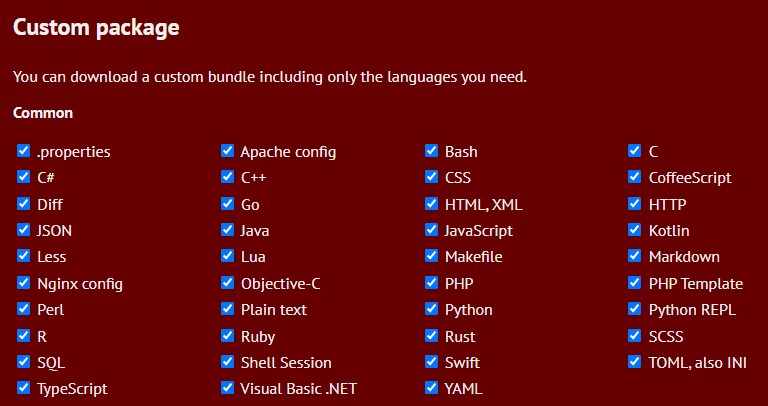
Task: Toggle the Apache config checkbox
Action: coord(227,151)
